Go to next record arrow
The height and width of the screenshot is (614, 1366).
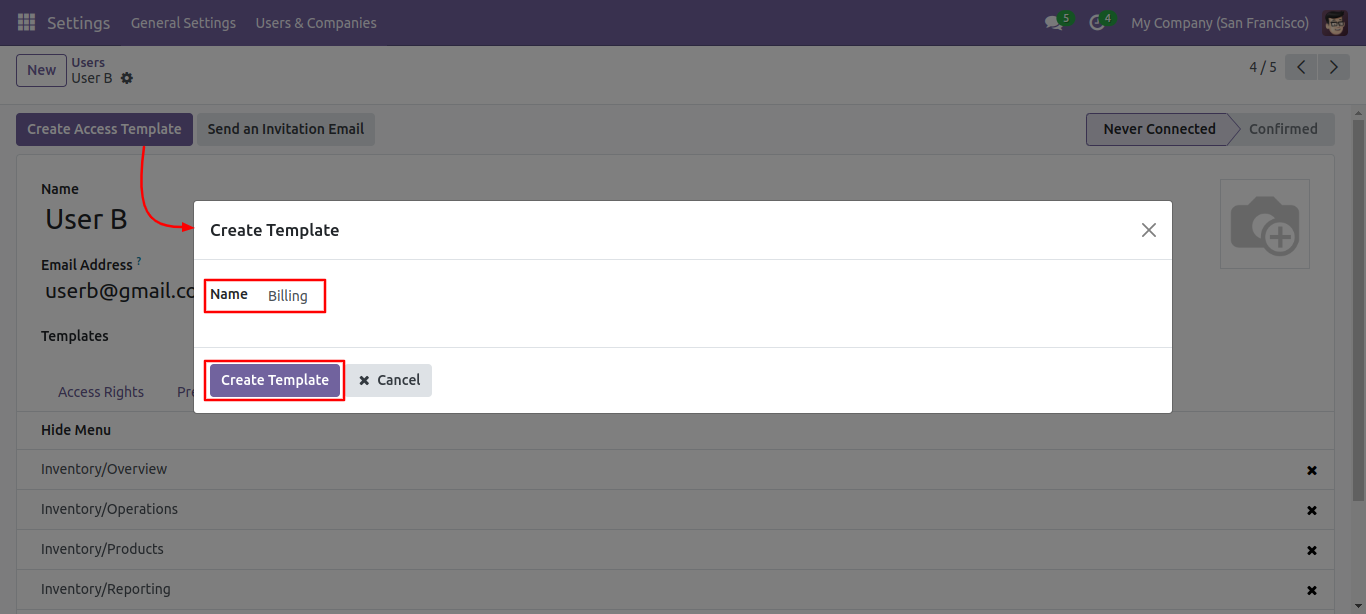(x=1334, y=67)
